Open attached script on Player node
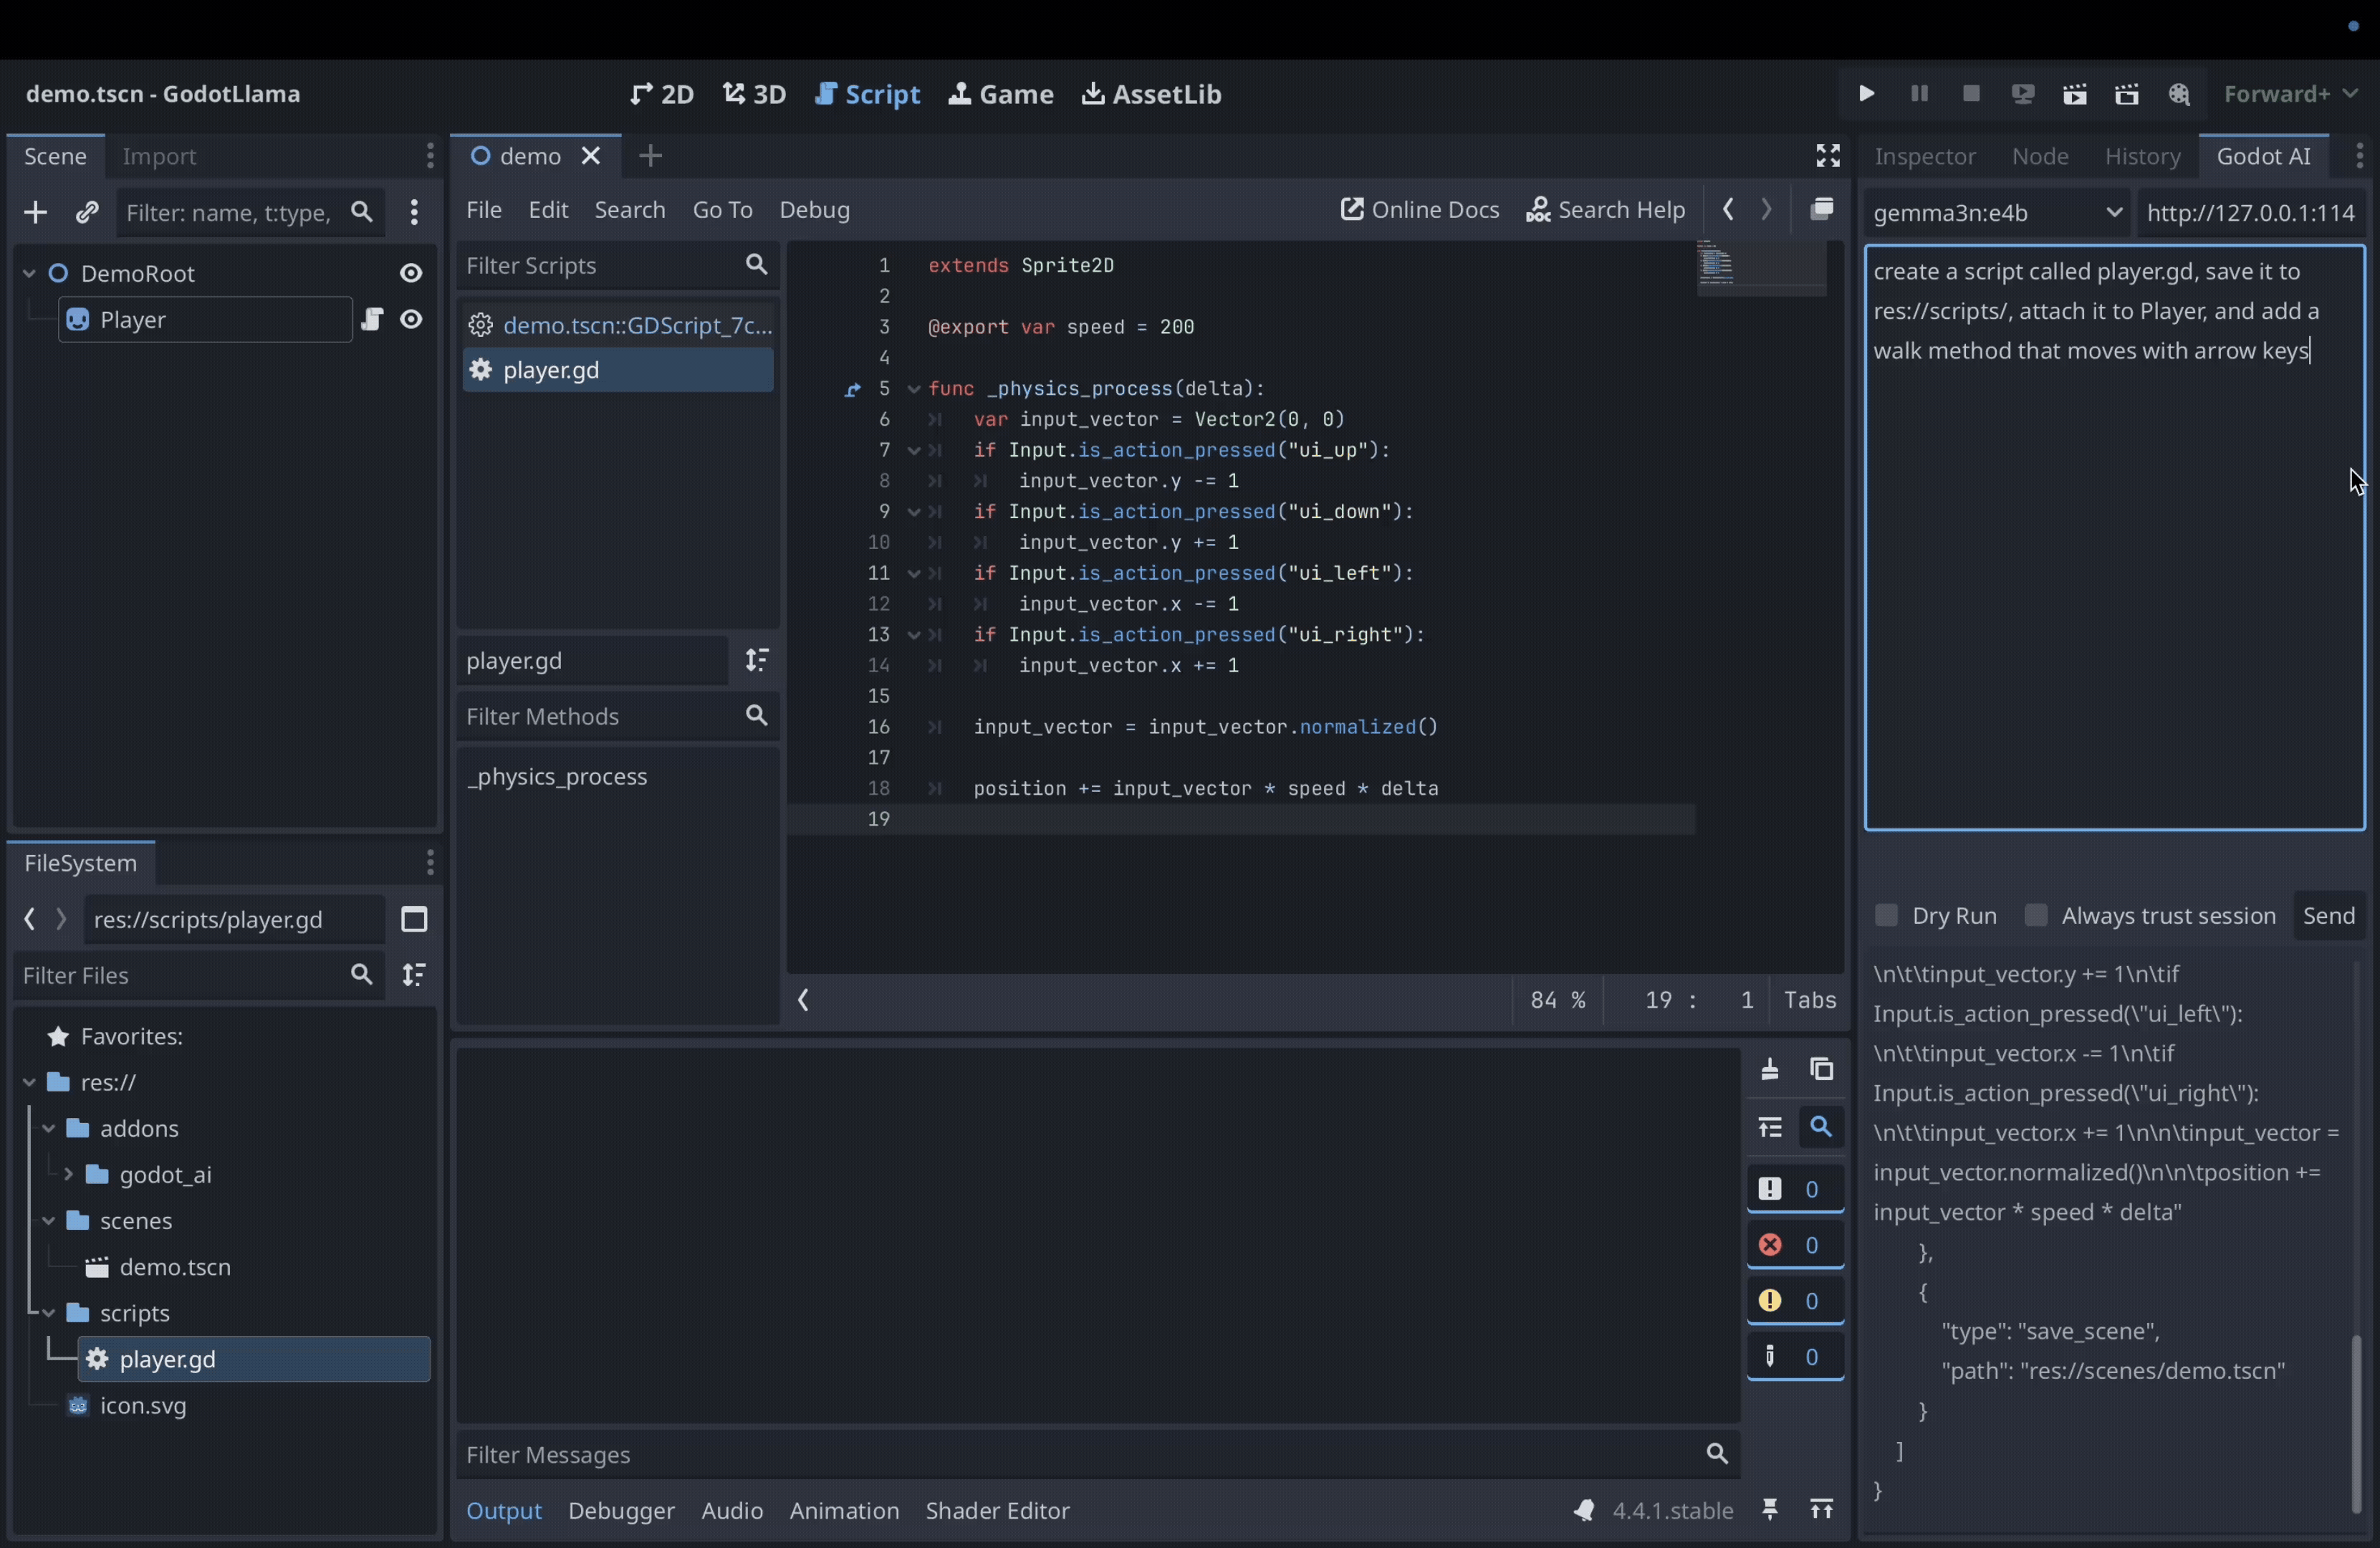The width and height of the screenshot is (2380, 1548). click(372, 320)
